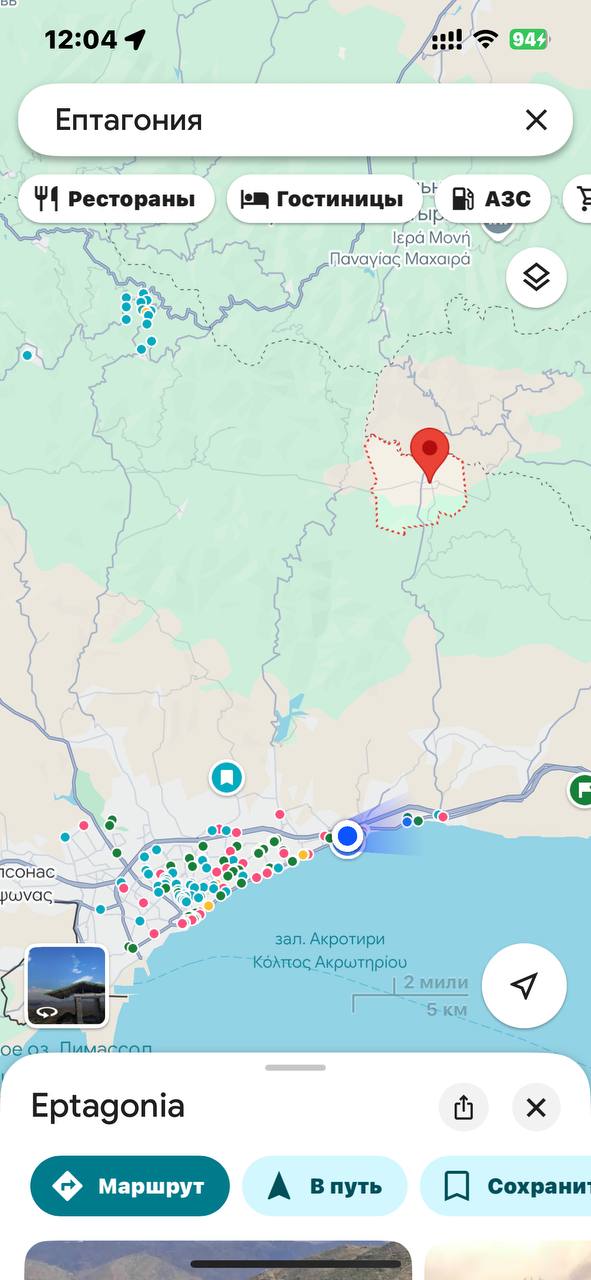Viewport: 591px width, 1280px height.
Task: Filter by АЗС gas stations chip
Action: pos(492,199)
